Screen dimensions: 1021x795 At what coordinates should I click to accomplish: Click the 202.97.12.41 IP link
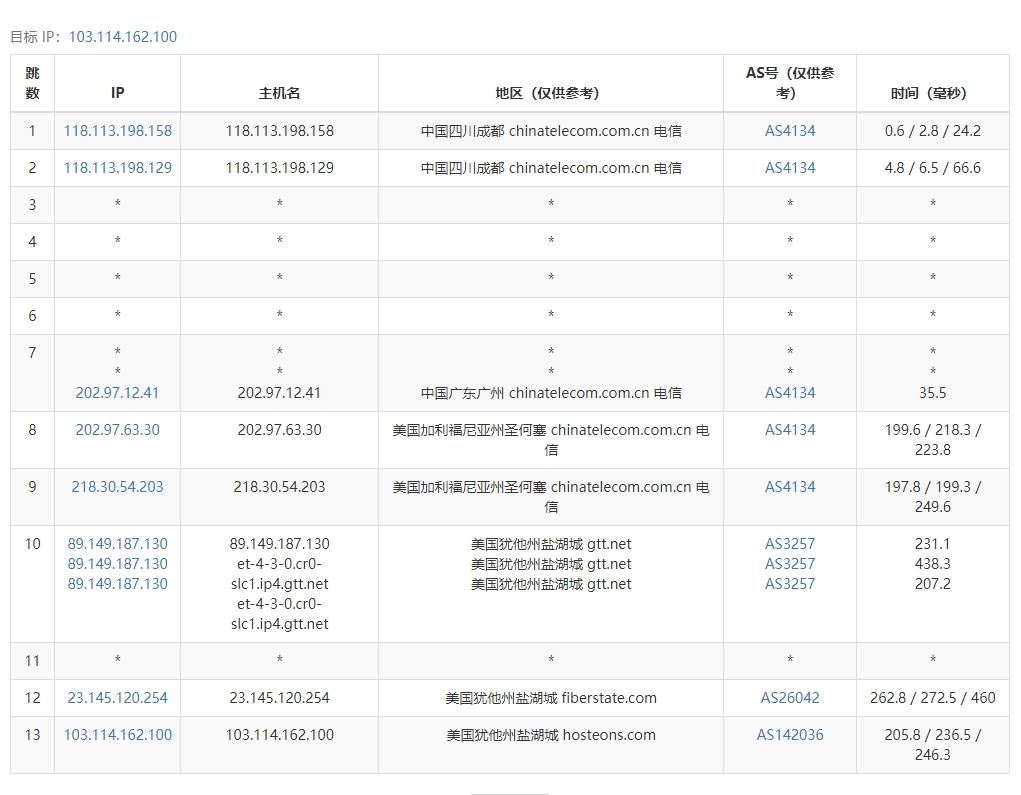pos(117,393)
